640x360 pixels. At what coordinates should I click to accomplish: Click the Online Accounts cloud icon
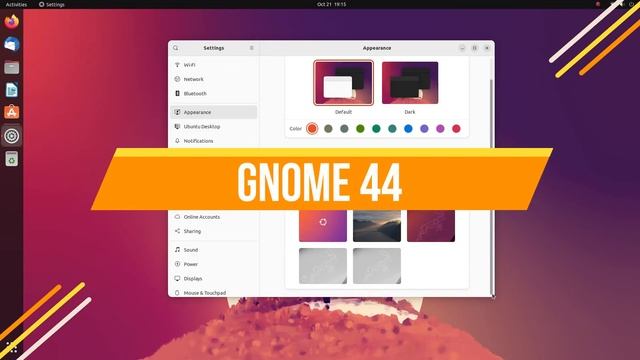coord(177,217)
